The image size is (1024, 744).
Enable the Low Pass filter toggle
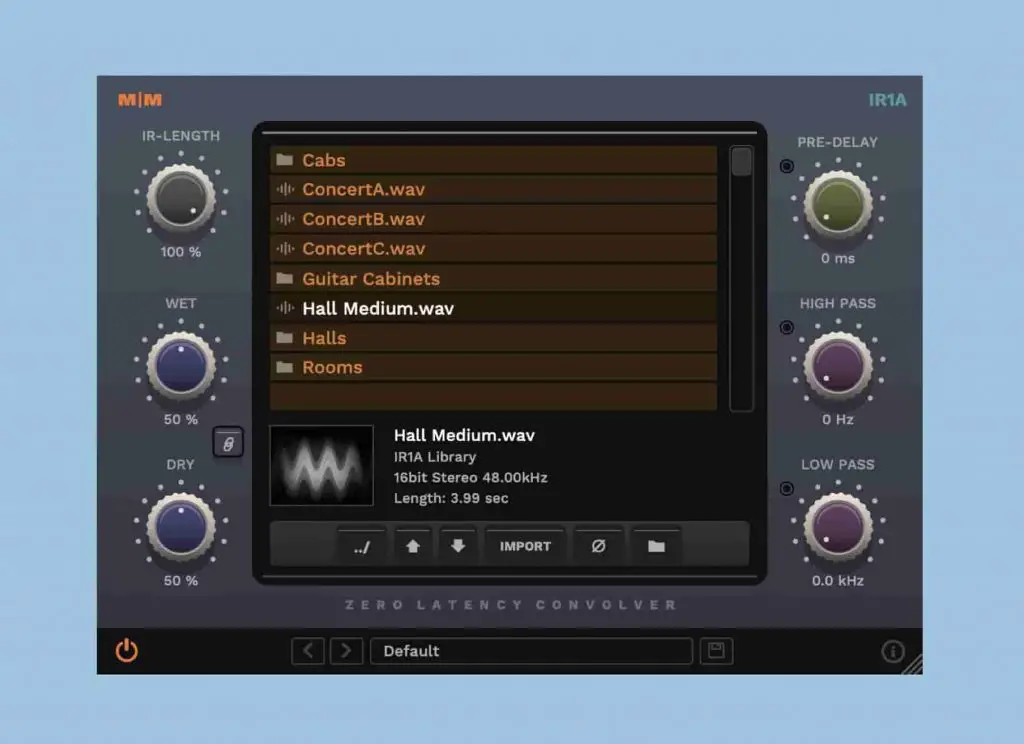pos(787,489)
